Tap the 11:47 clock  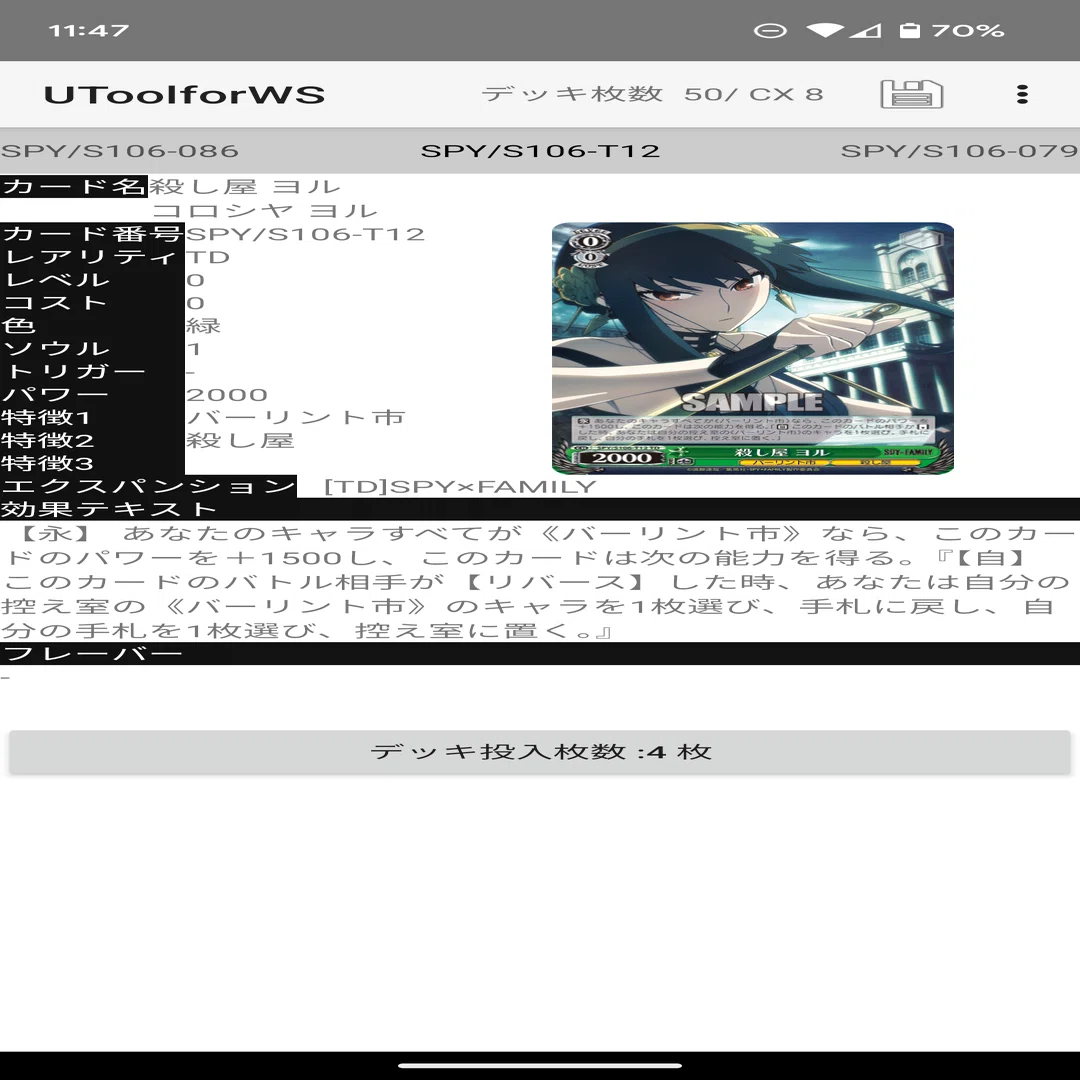[x=88, y=30]
